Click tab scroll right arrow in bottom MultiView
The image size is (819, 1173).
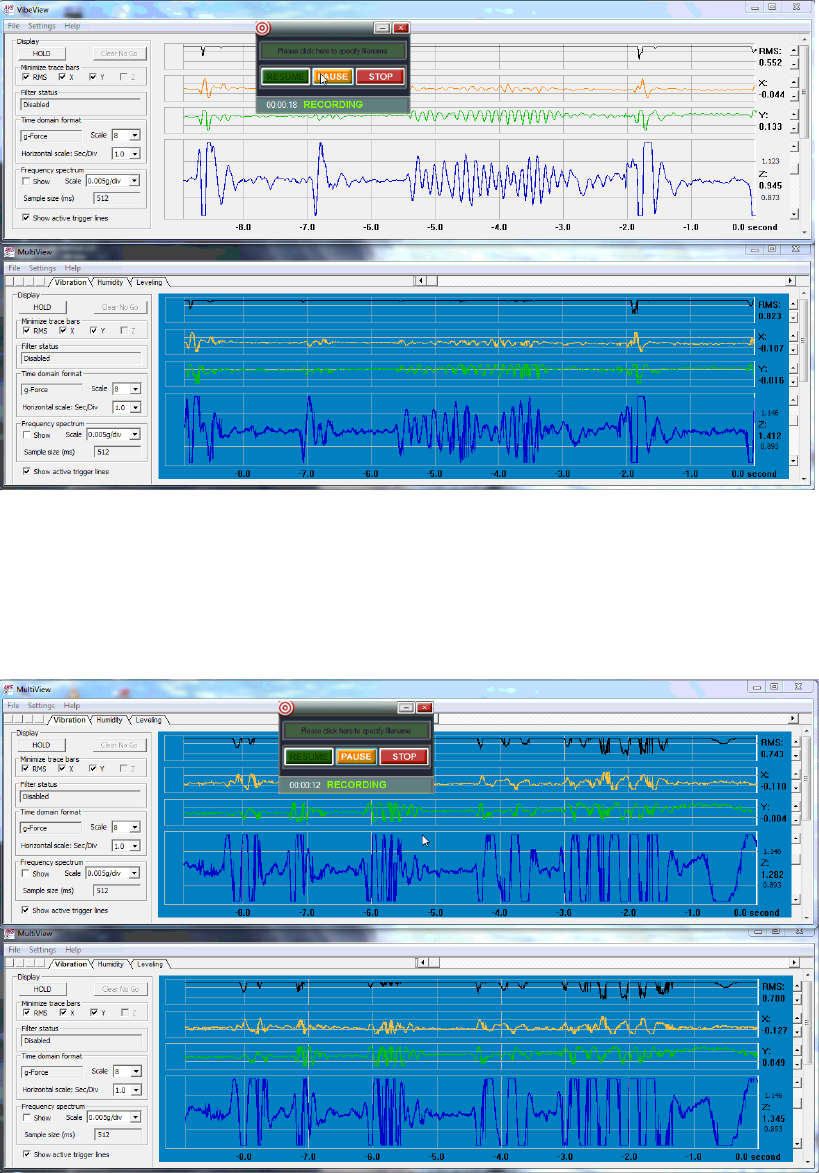(794, 963)
